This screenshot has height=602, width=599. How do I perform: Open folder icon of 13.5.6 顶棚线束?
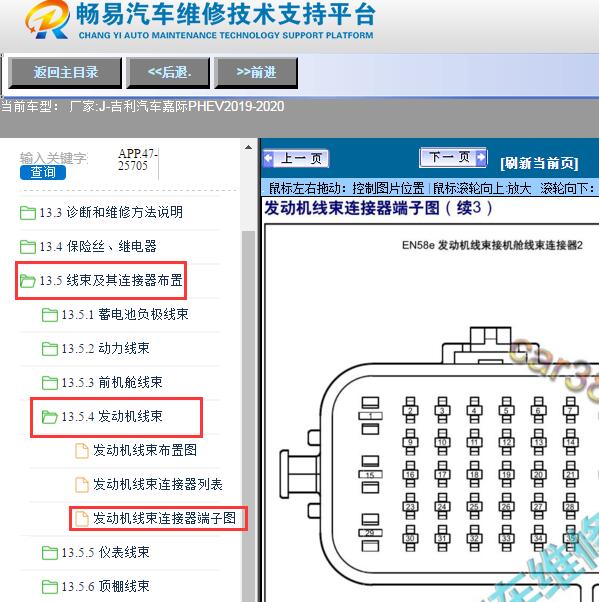(x=50, y=587)
